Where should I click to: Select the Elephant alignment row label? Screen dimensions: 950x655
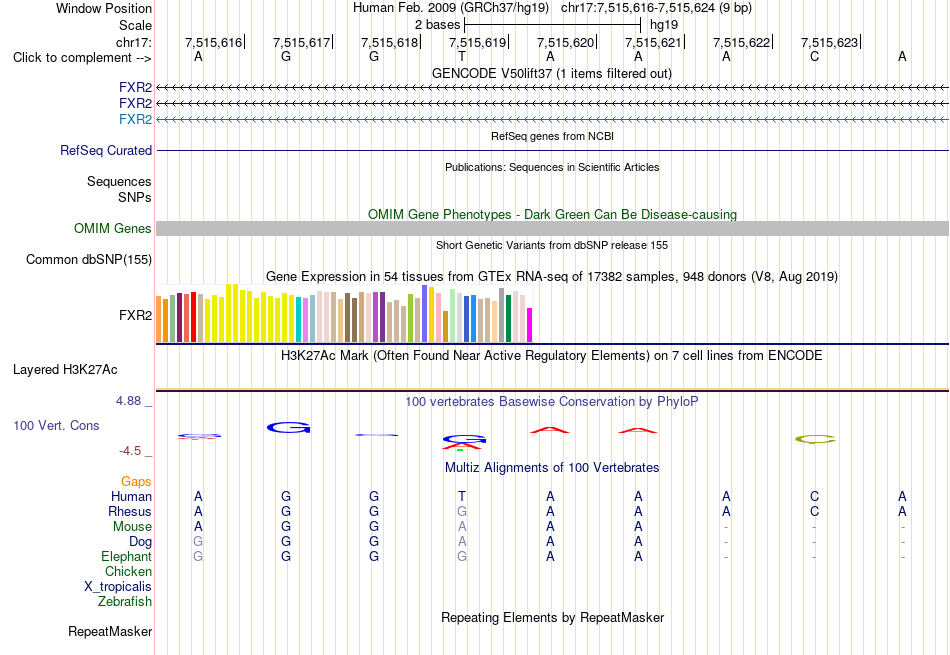tap(126, 556)
